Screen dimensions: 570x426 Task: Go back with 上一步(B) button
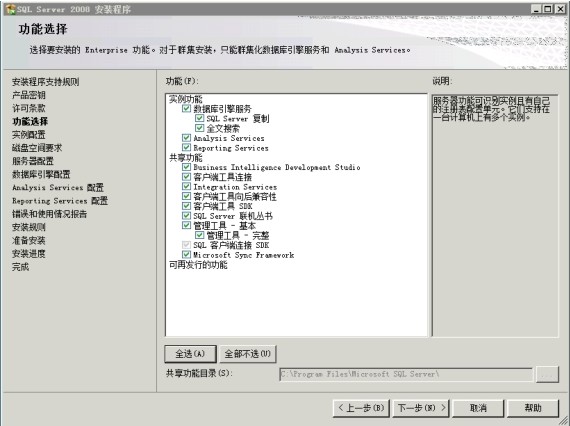click(x=361, y=408)
